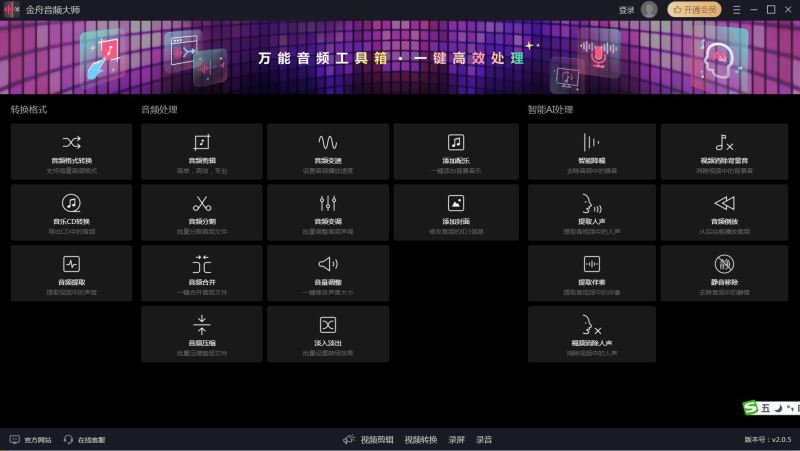Image resolution: width=800 pixels, height=451 pixels.
Task: Open the 淡入淡出 fade in/out tool
Action: click(x=328, y=334)
